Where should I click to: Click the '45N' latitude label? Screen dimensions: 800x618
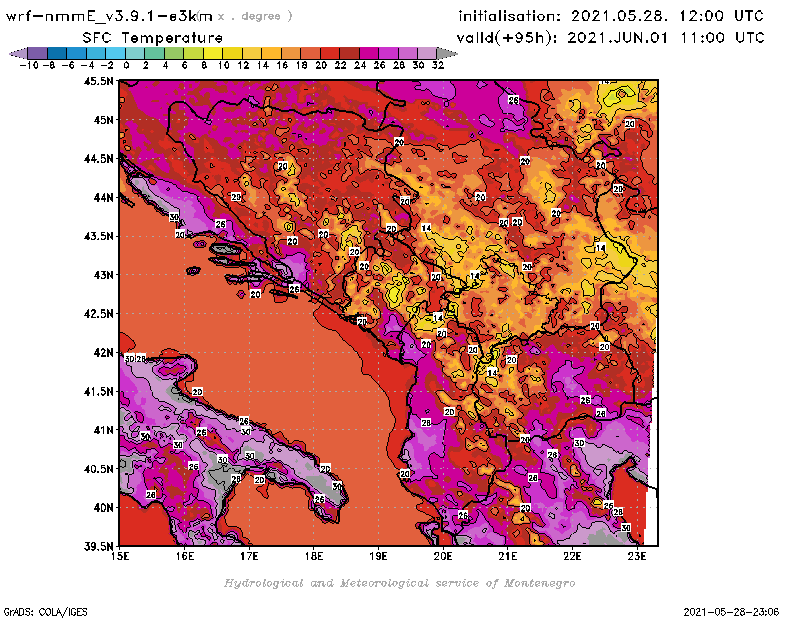click(103, 119)
